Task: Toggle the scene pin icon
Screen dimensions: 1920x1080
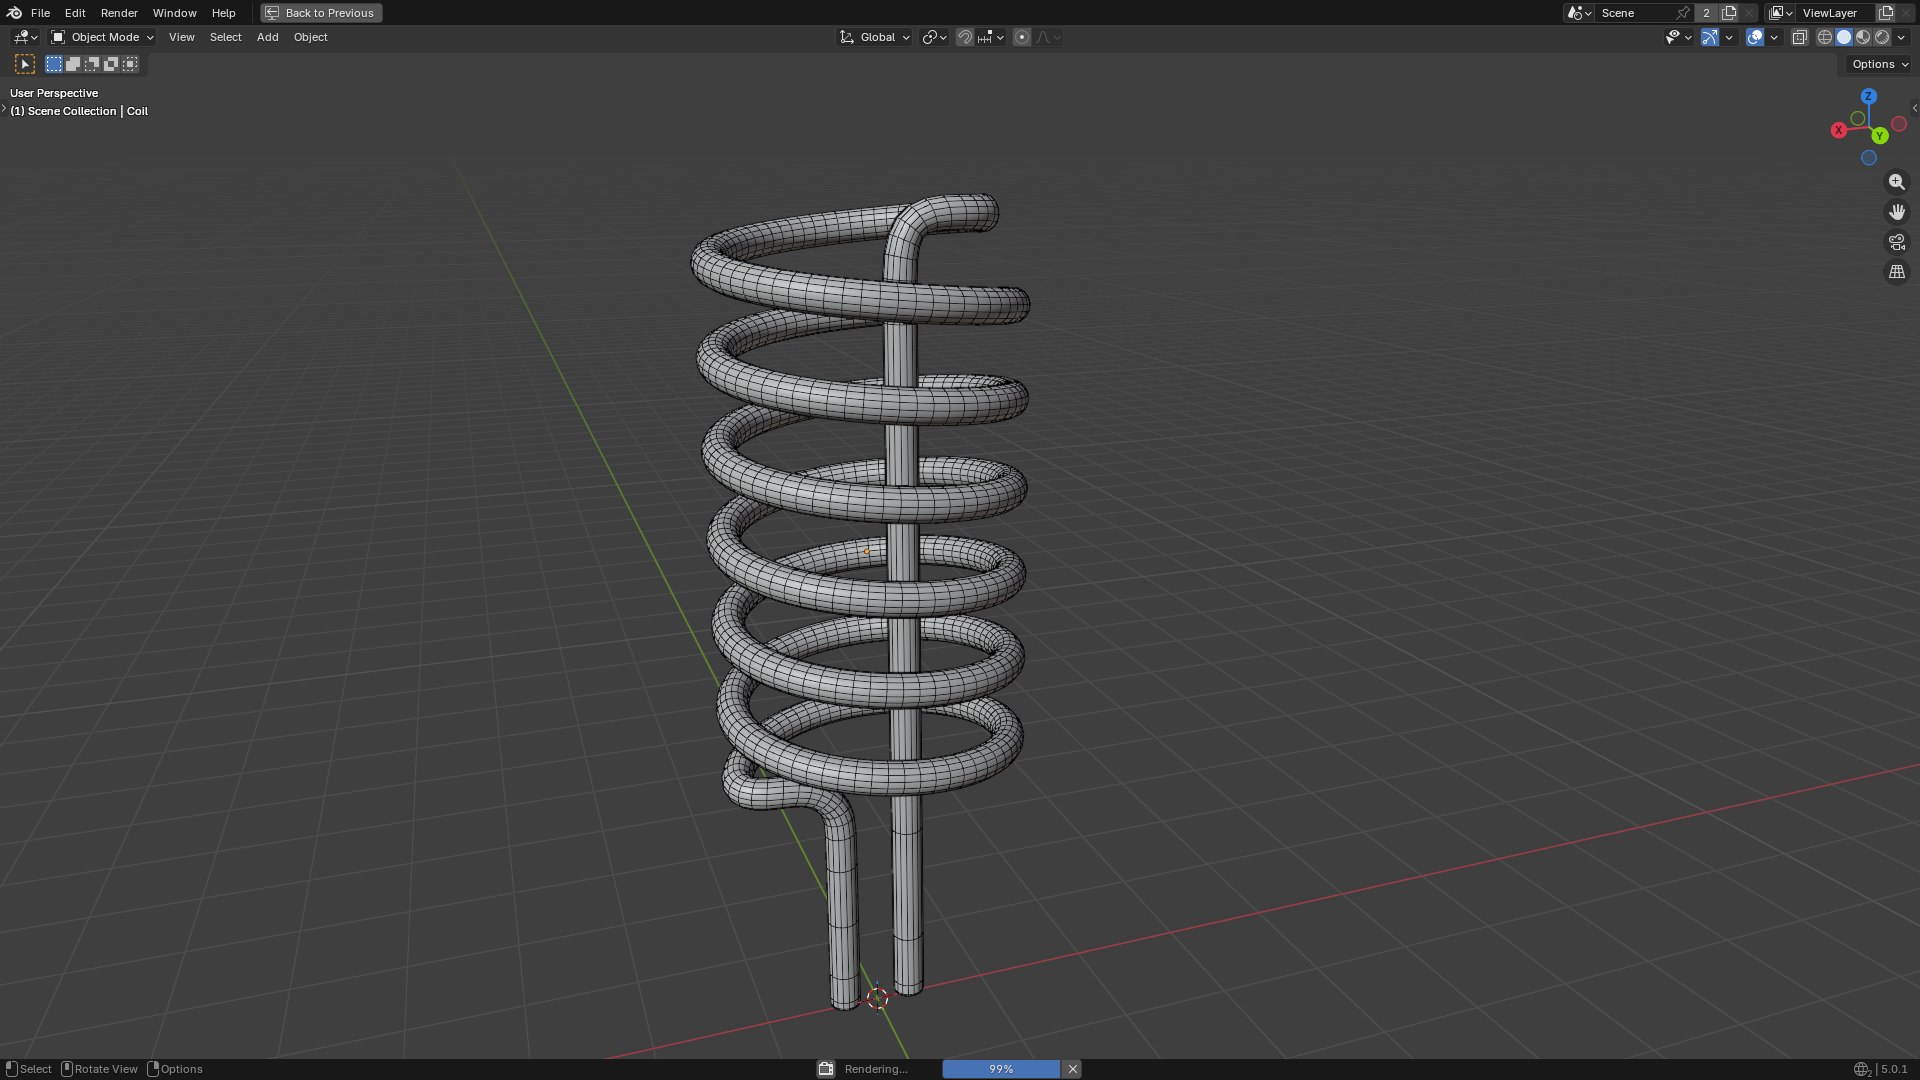Action: tap(1683, 13)
